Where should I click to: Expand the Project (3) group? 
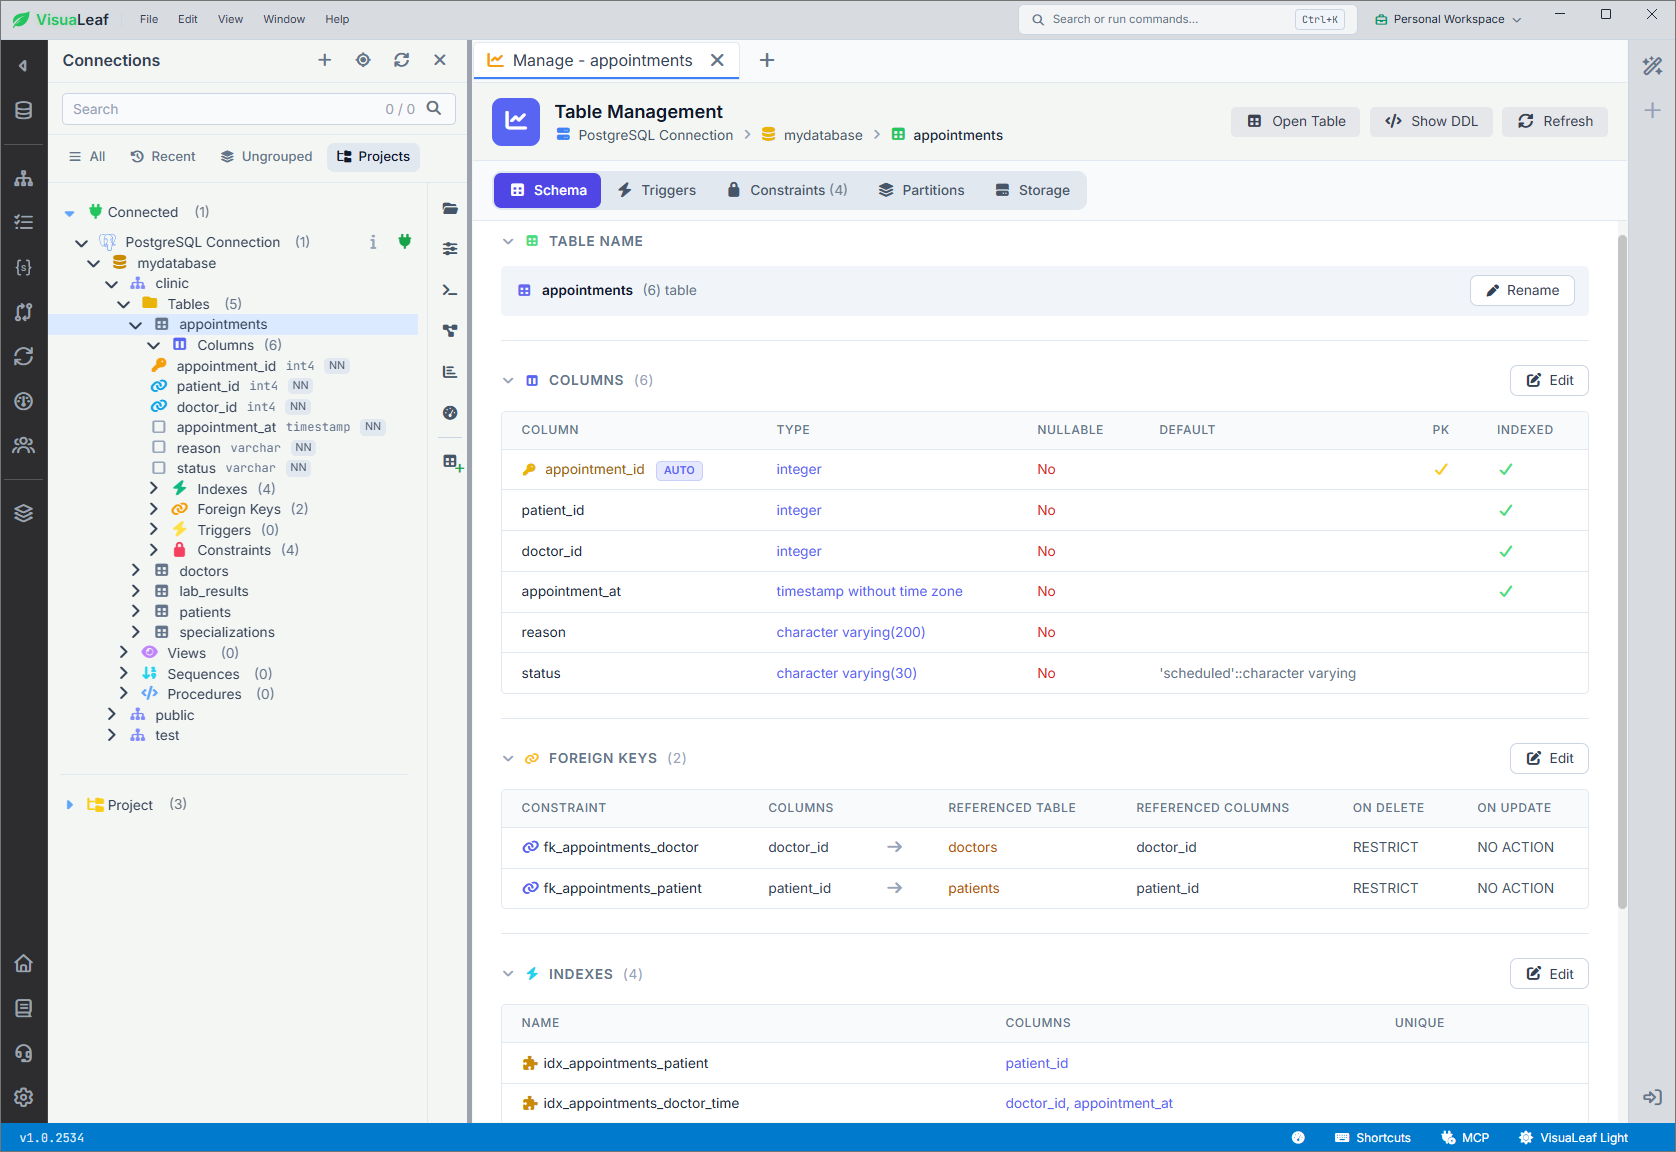(69, 805)
